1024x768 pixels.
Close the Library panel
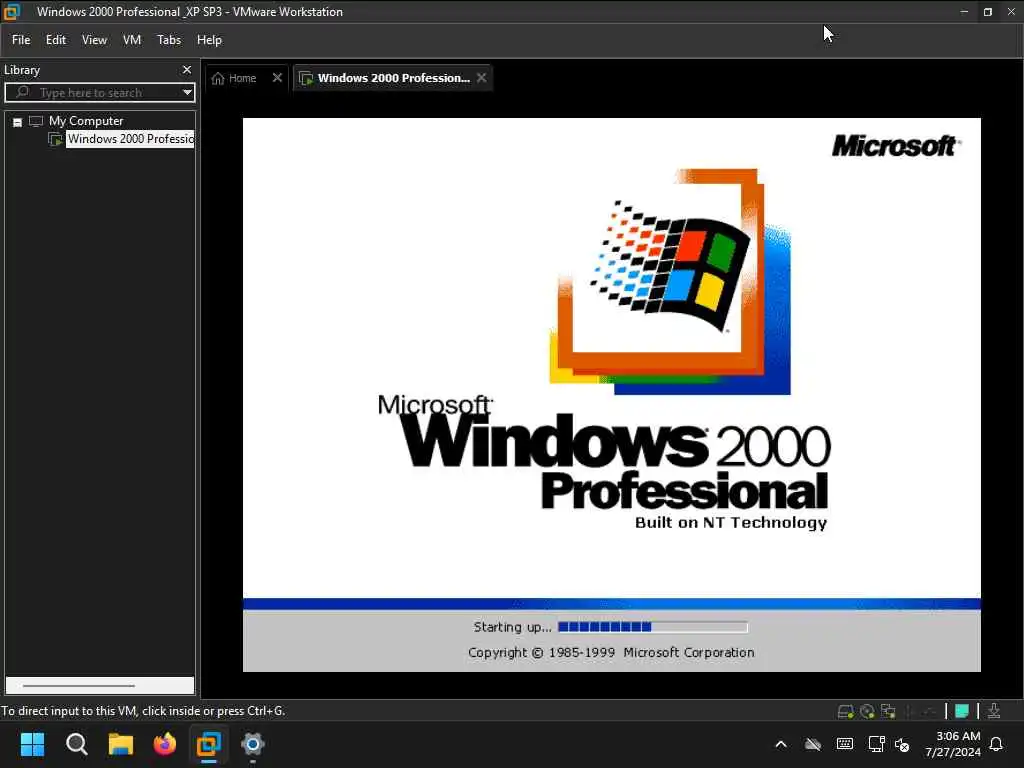coord(187,69)
